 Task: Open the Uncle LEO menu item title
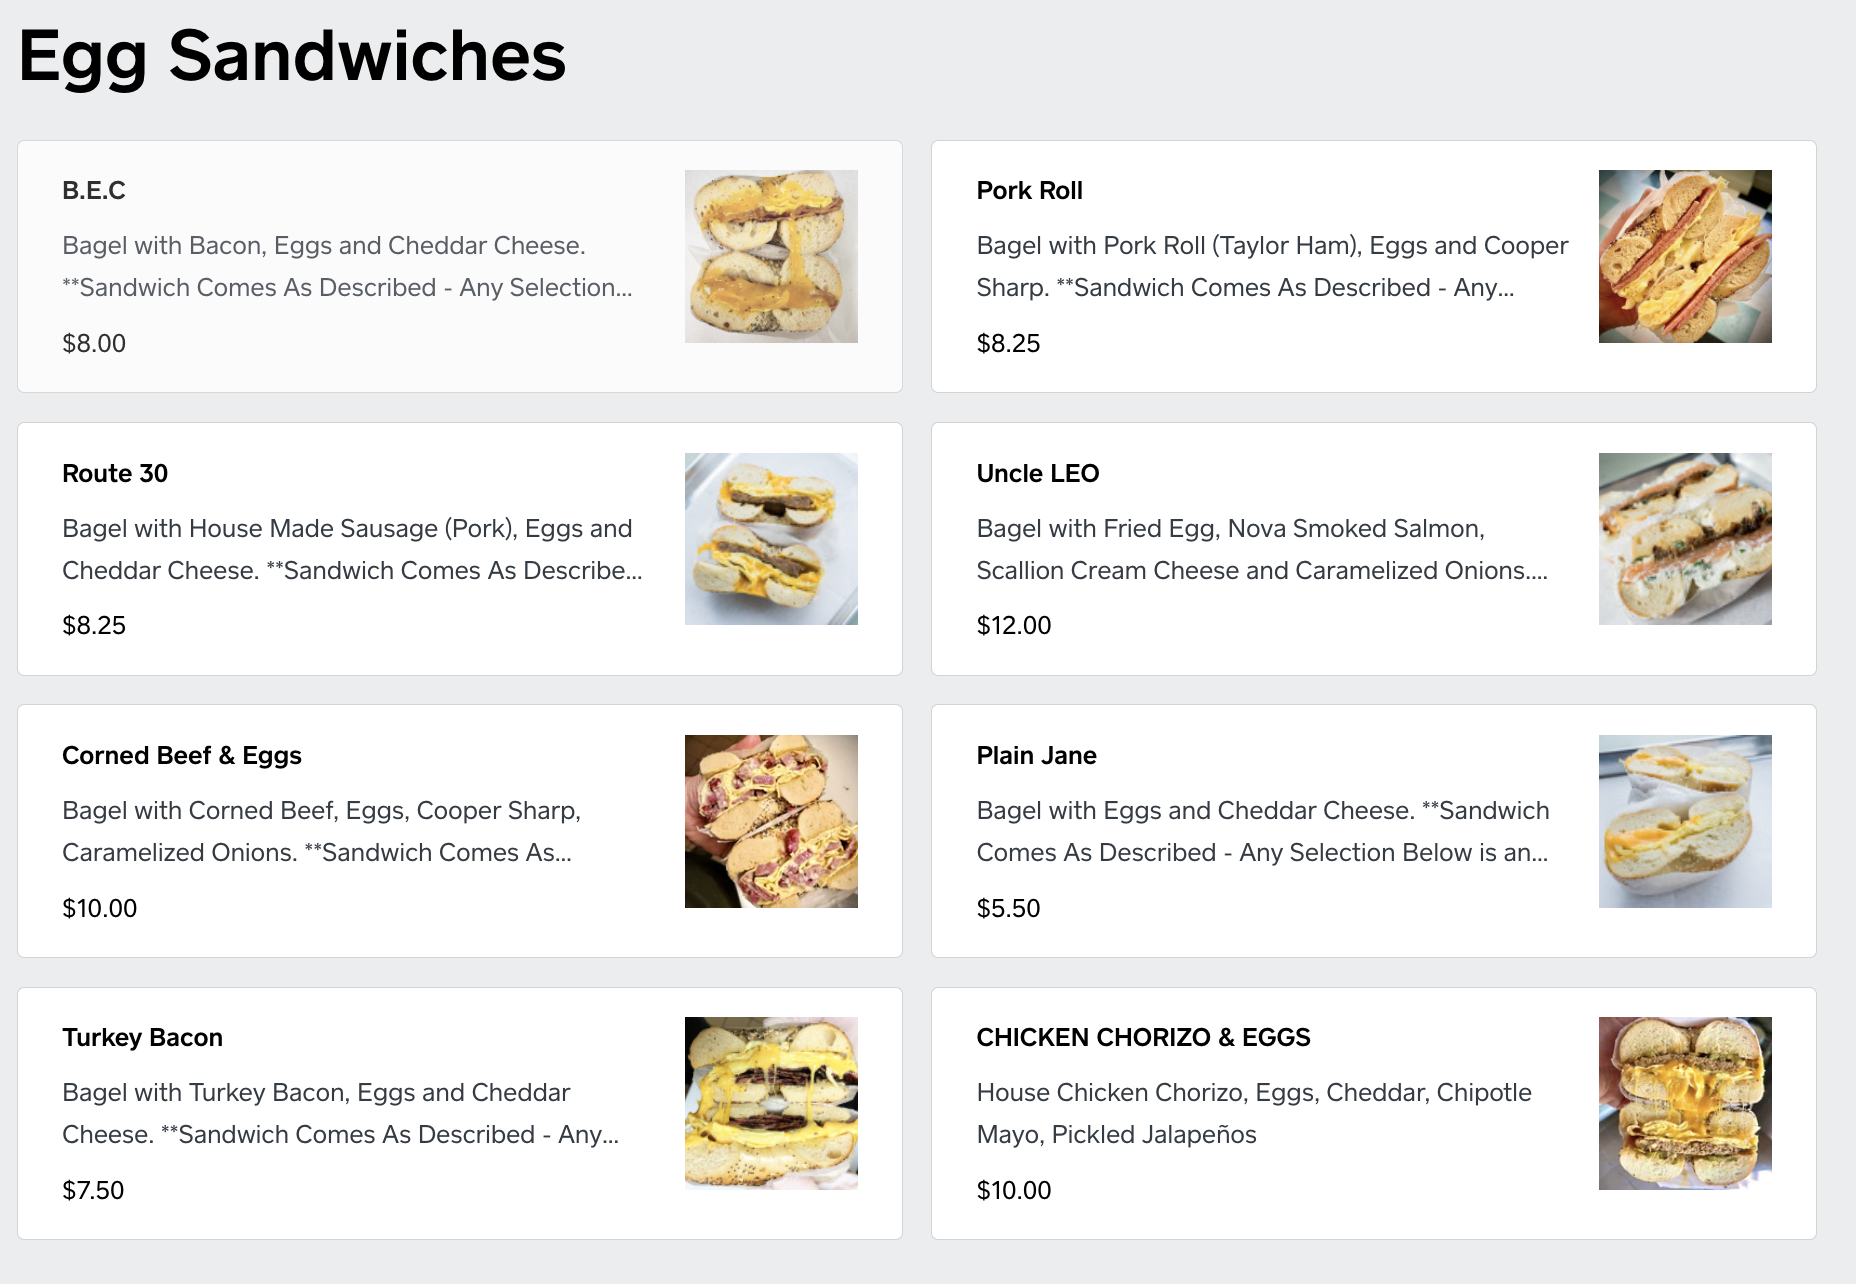pyautogui.click(x=1037, y=473)
